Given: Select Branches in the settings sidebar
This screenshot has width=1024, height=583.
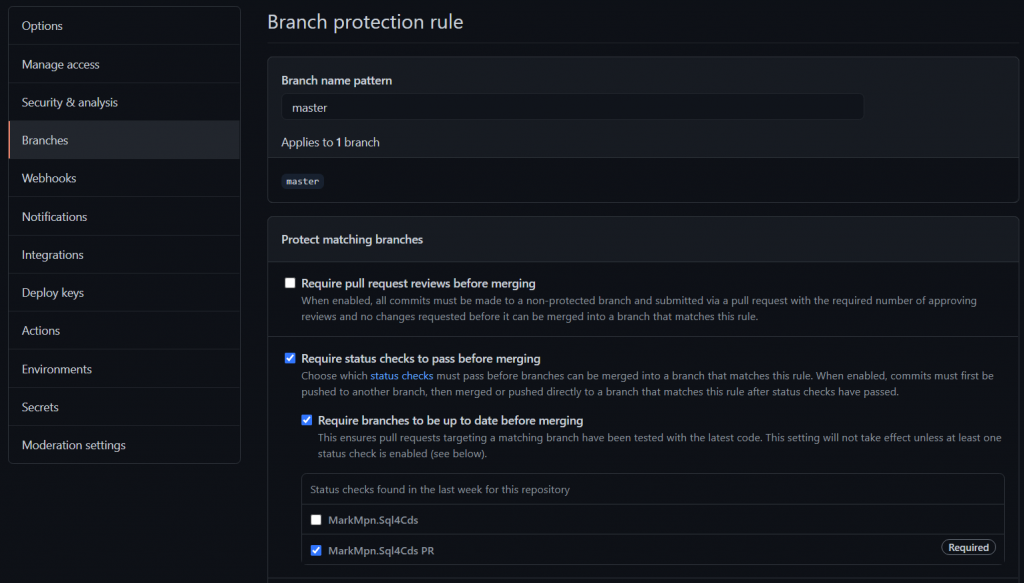Looking at the screenshot, I should [45, 140].
